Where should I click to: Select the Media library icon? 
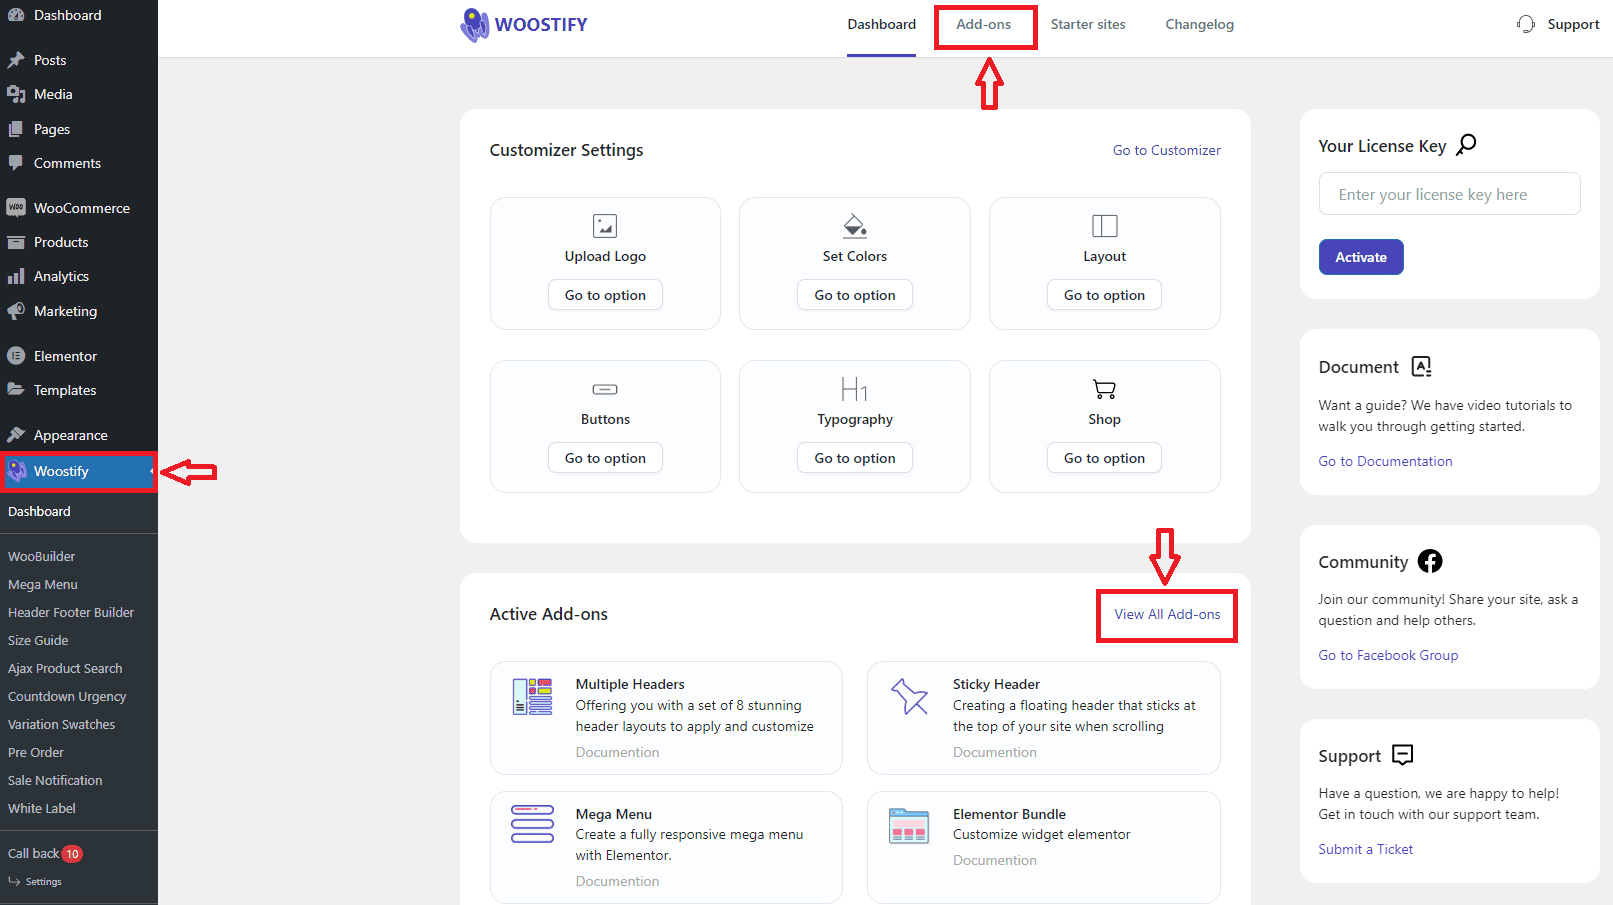point(17,94)
